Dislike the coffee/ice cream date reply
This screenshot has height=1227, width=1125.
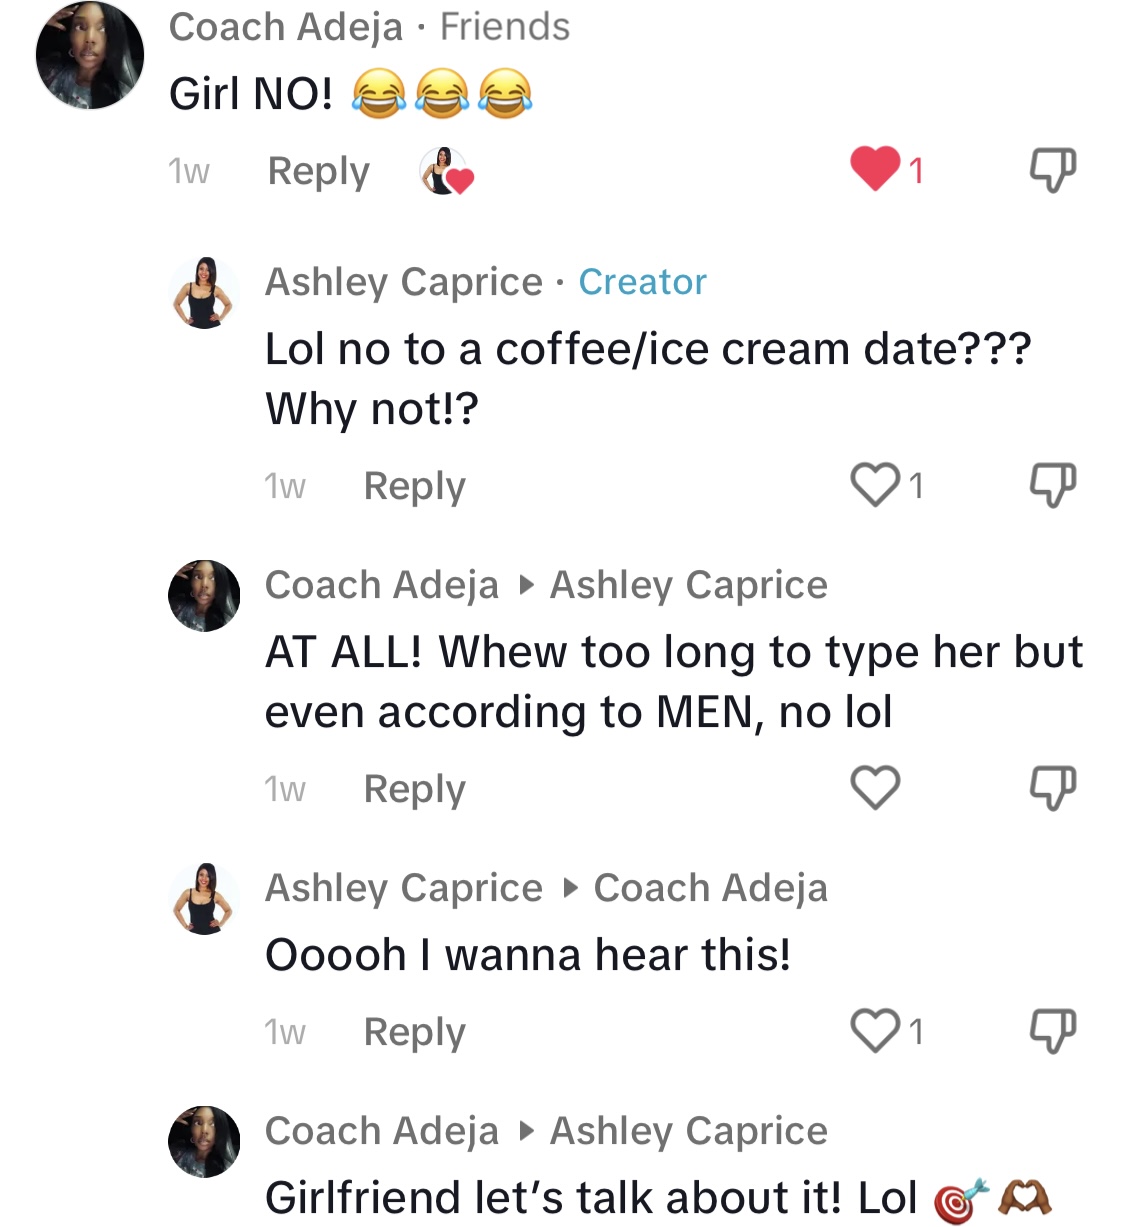1053,485
